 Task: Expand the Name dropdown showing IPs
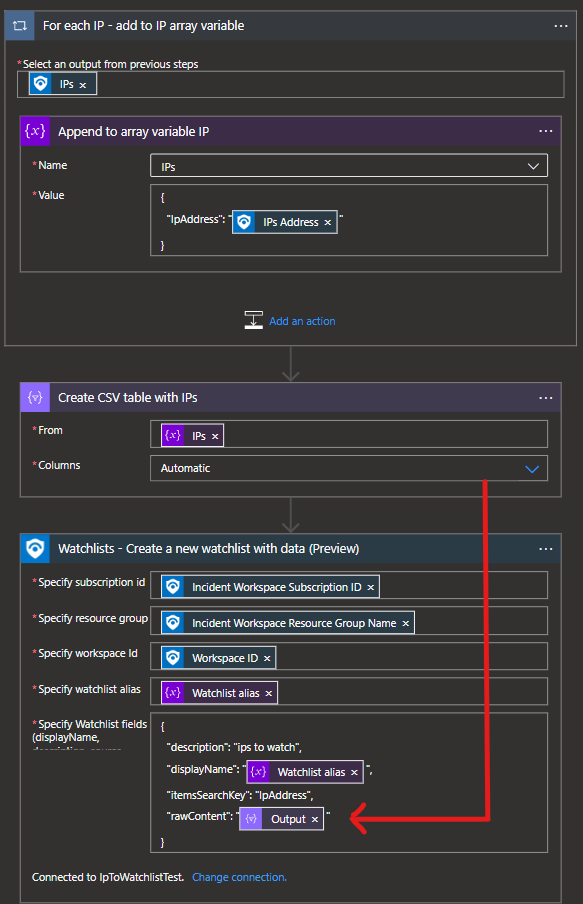click(x=533, y=167)
